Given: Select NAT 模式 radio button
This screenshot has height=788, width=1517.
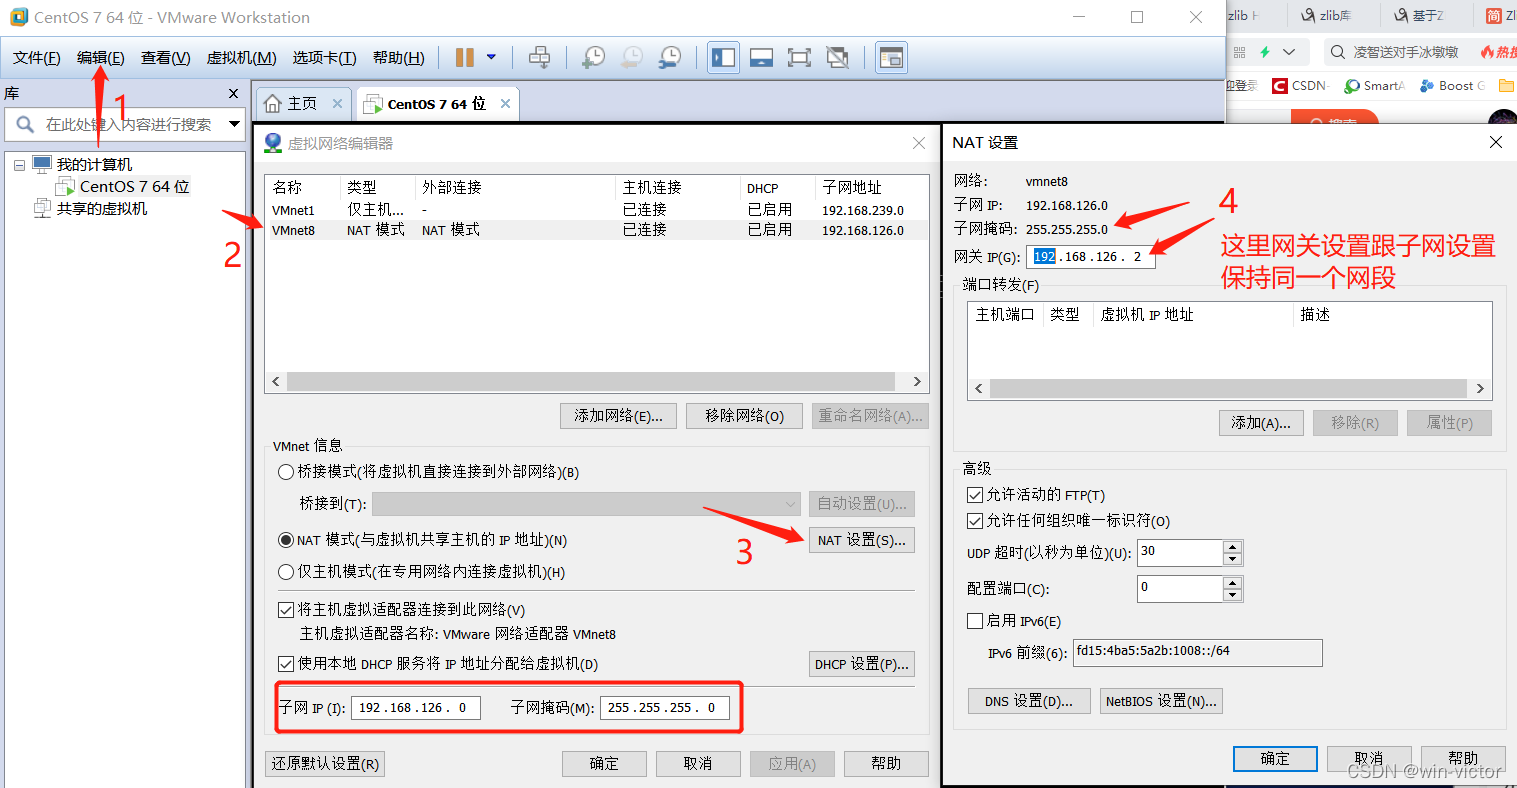Looking at the screenshot, I should 286,540.
